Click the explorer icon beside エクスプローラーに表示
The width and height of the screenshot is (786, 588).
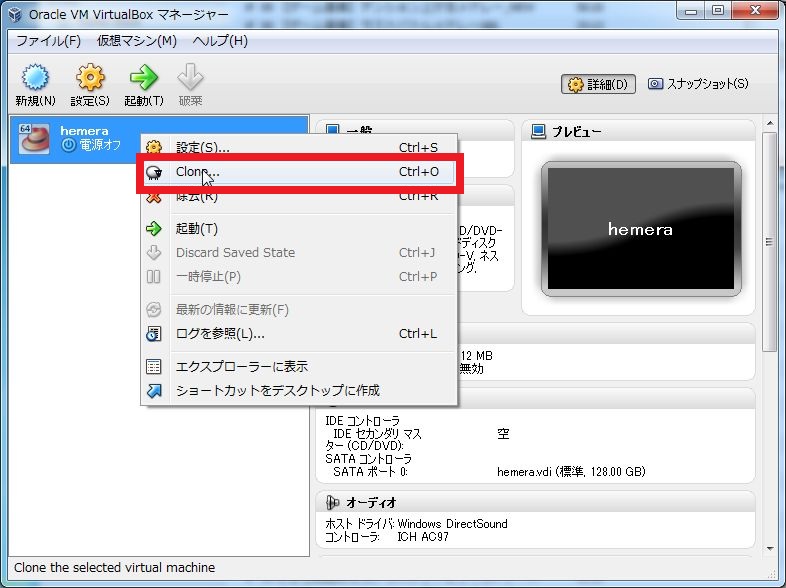click(154, 367)
